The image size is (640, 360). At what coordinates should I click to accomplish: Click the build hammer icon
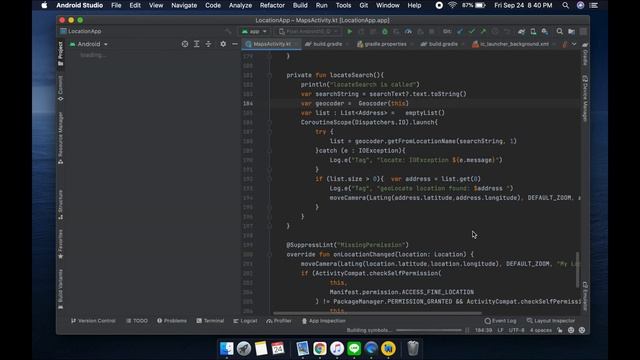click(228, 31)
